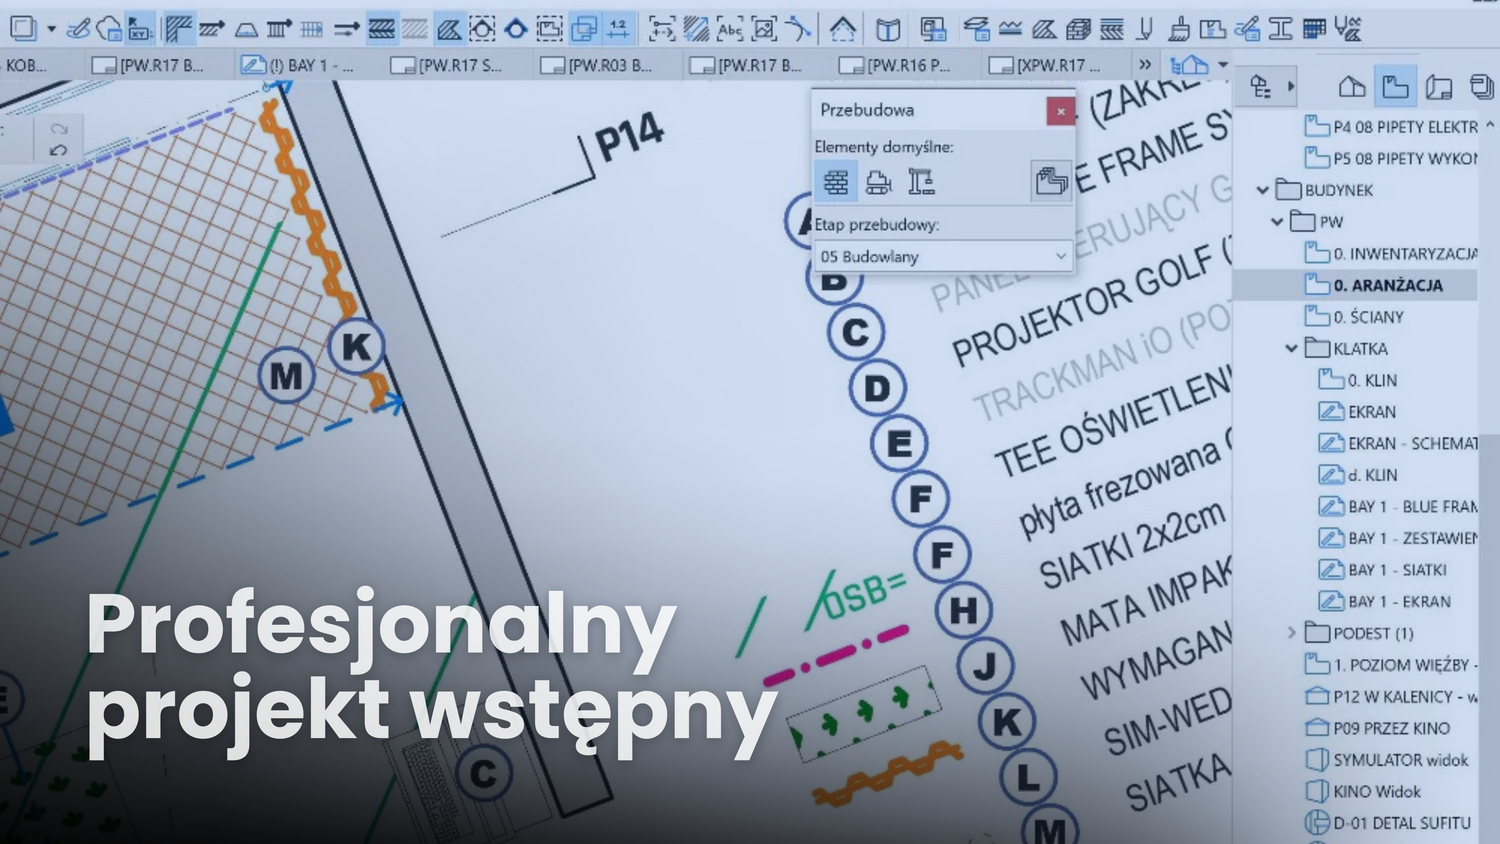1500x844 pixels.
Task: Open the D-01 DETAL SUFITU view
Action: pos(1401,823)
